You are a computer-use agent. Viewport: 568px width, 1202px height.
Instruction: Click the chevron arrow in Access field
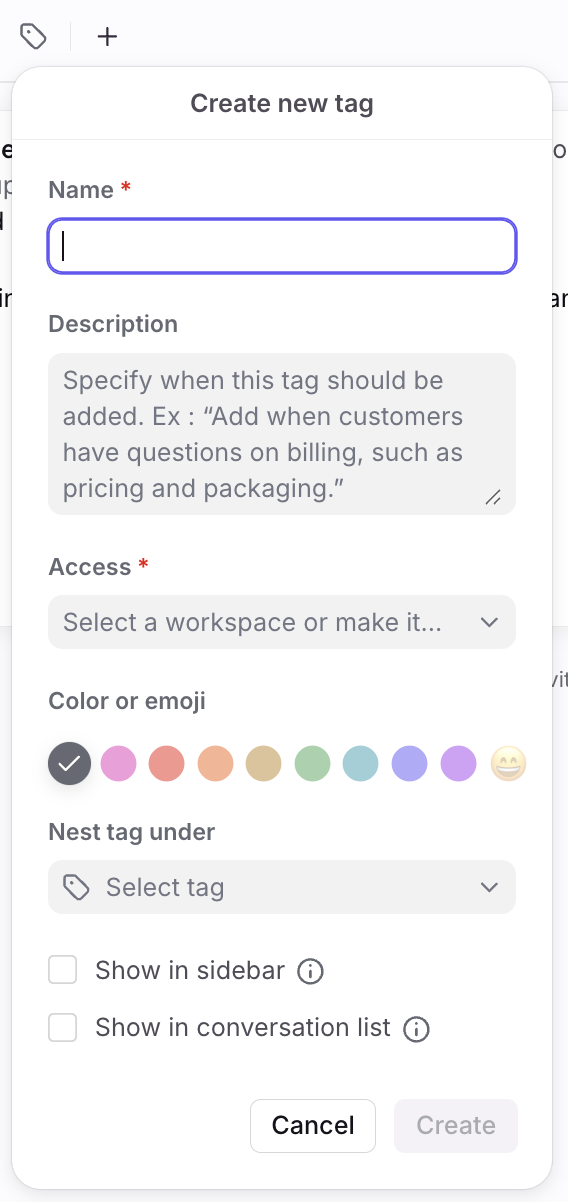(x=489, y=622)
